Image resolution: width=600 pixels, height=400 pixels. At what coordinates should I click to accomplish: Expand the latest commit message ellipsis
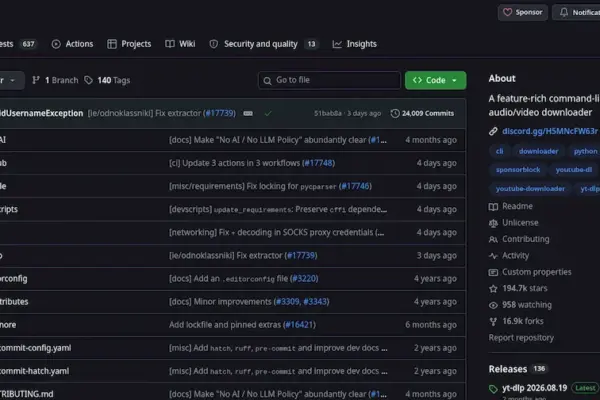[x=248, y=113]
